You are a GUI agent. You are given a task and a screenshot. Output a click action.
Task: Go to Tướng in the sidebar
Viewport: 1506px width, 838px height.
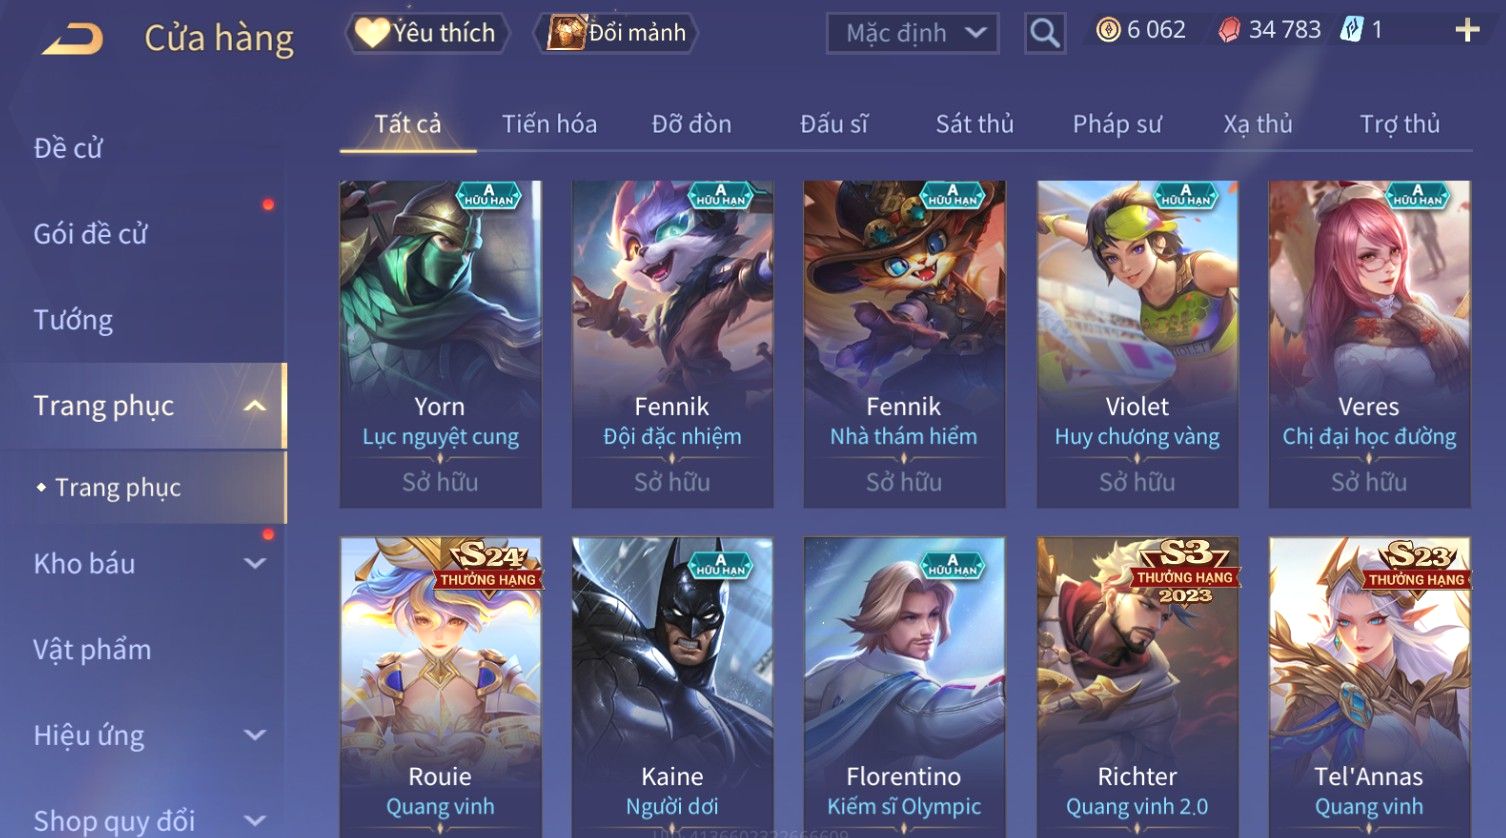click(x=73, y=320)
